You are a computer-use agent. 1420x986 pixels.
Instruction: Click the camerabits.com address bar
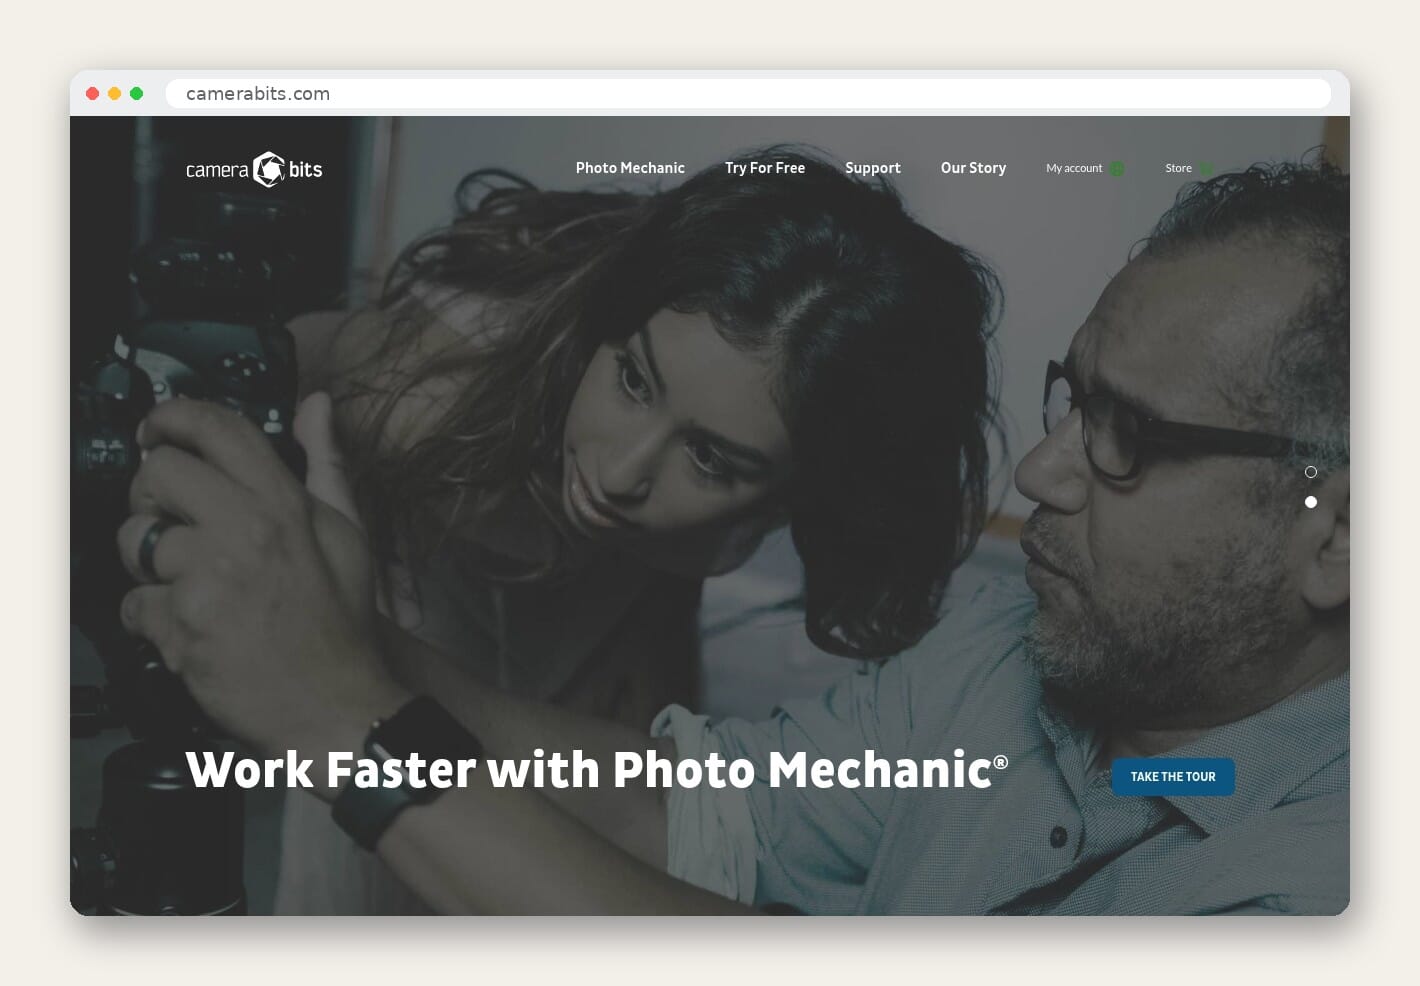click(748, 93)
